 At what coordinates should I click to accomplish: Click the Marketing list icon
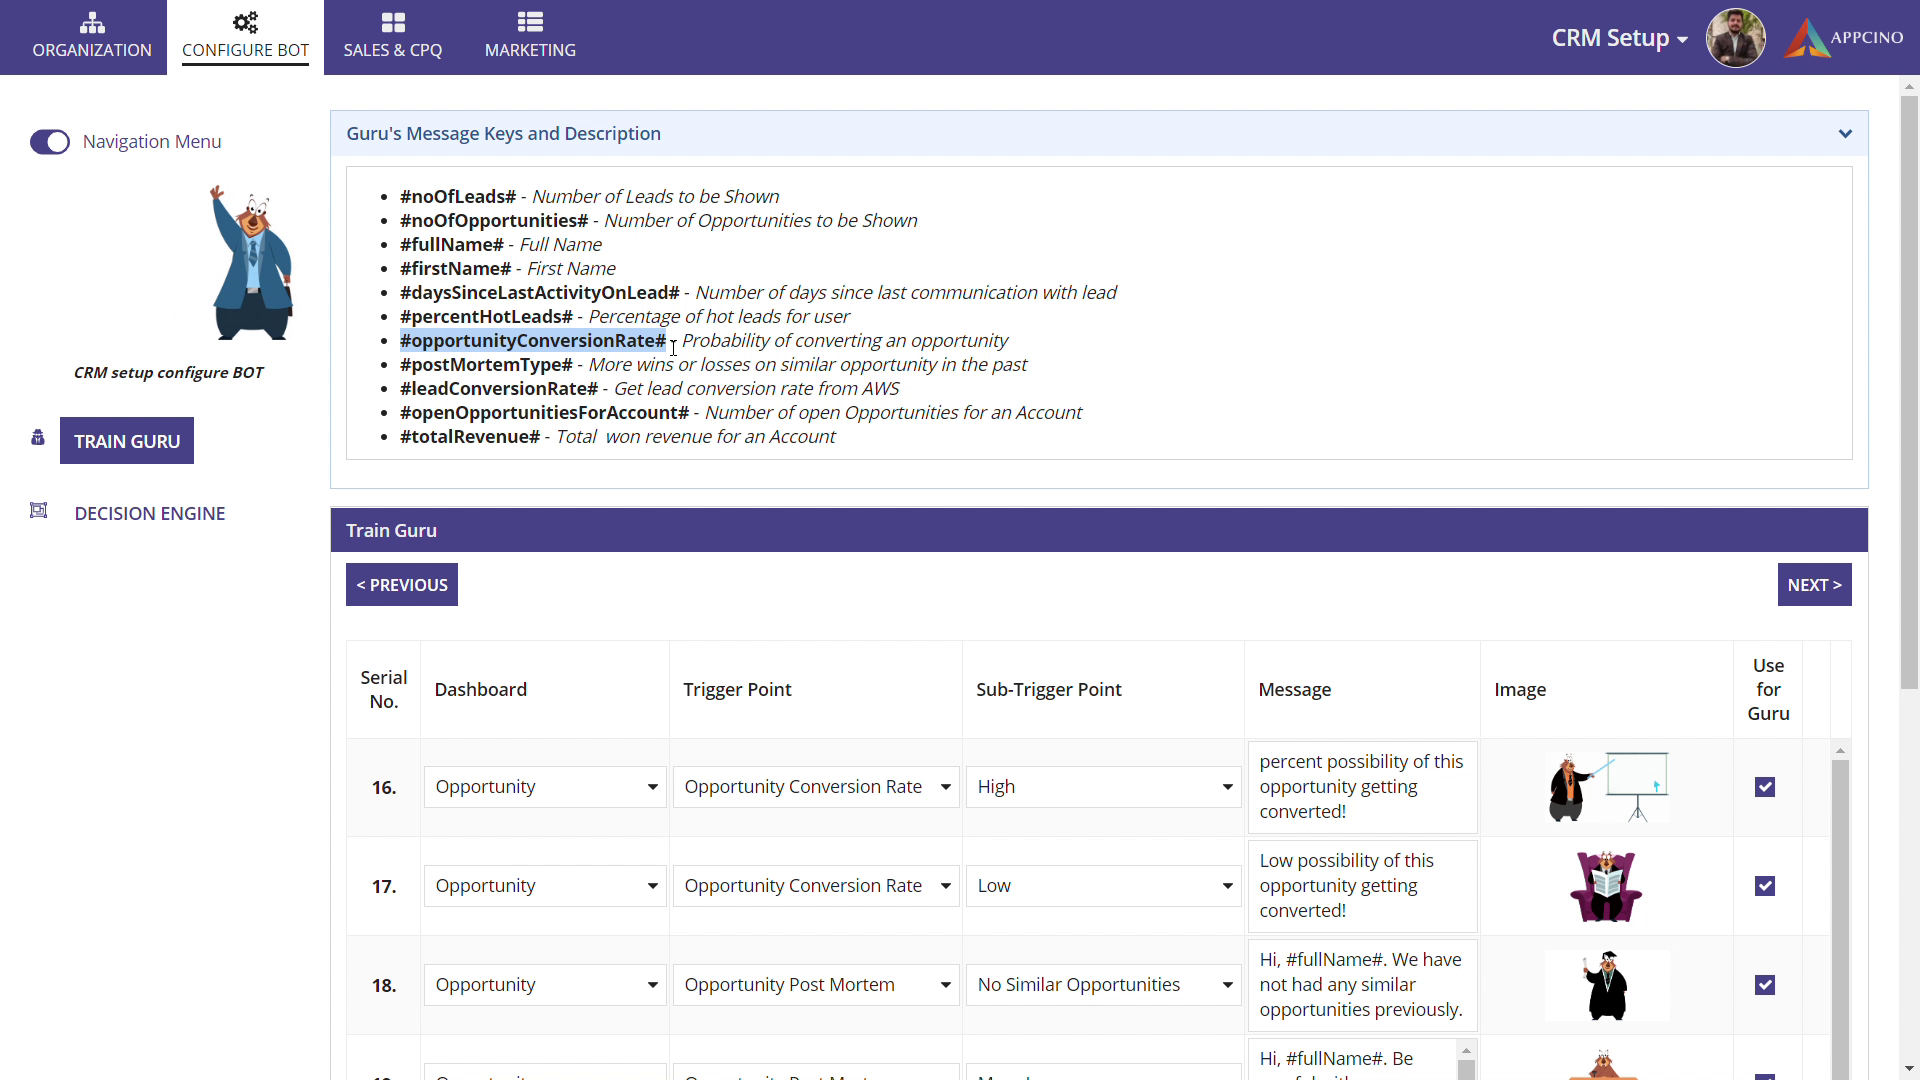click(x=530, y=22)
